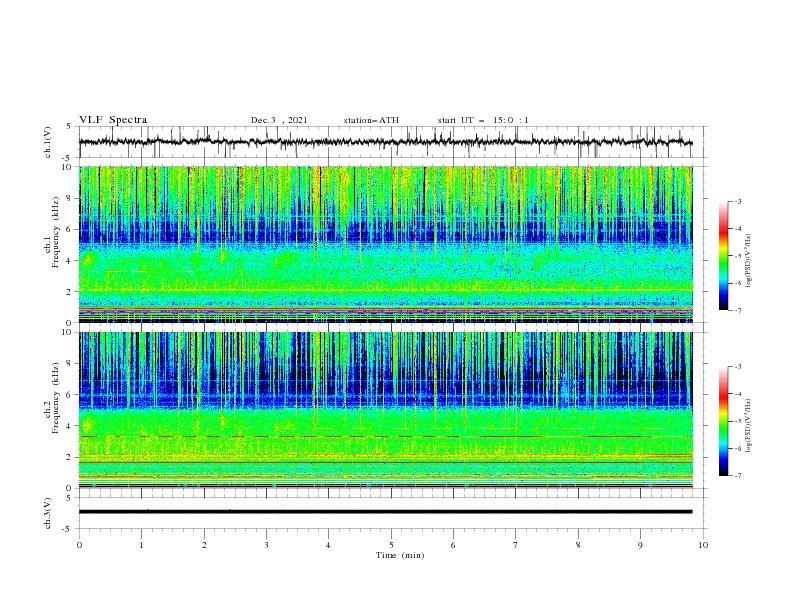The width and height of the screenshot is (792, 612).
Task: Click the ch.1 "Frequency (kHz)" axis label
Action: [56, 232]
